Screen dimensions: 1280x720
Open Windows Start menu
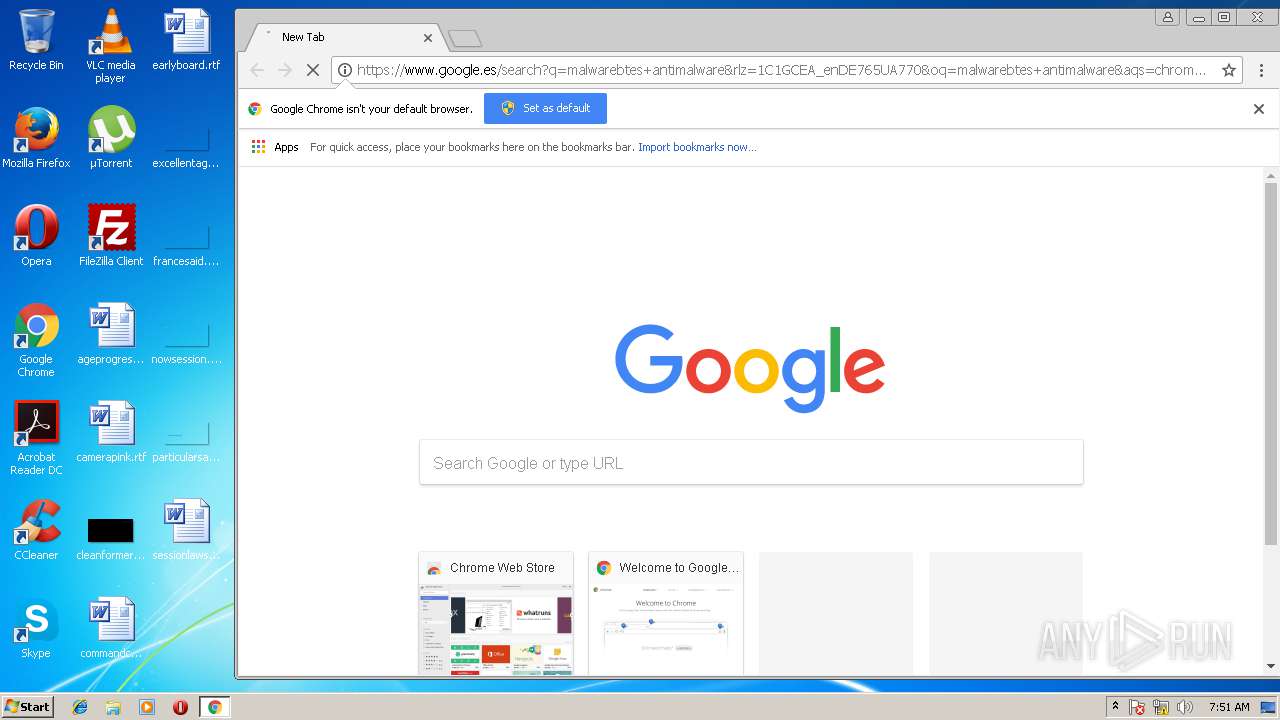click(28, 707)
